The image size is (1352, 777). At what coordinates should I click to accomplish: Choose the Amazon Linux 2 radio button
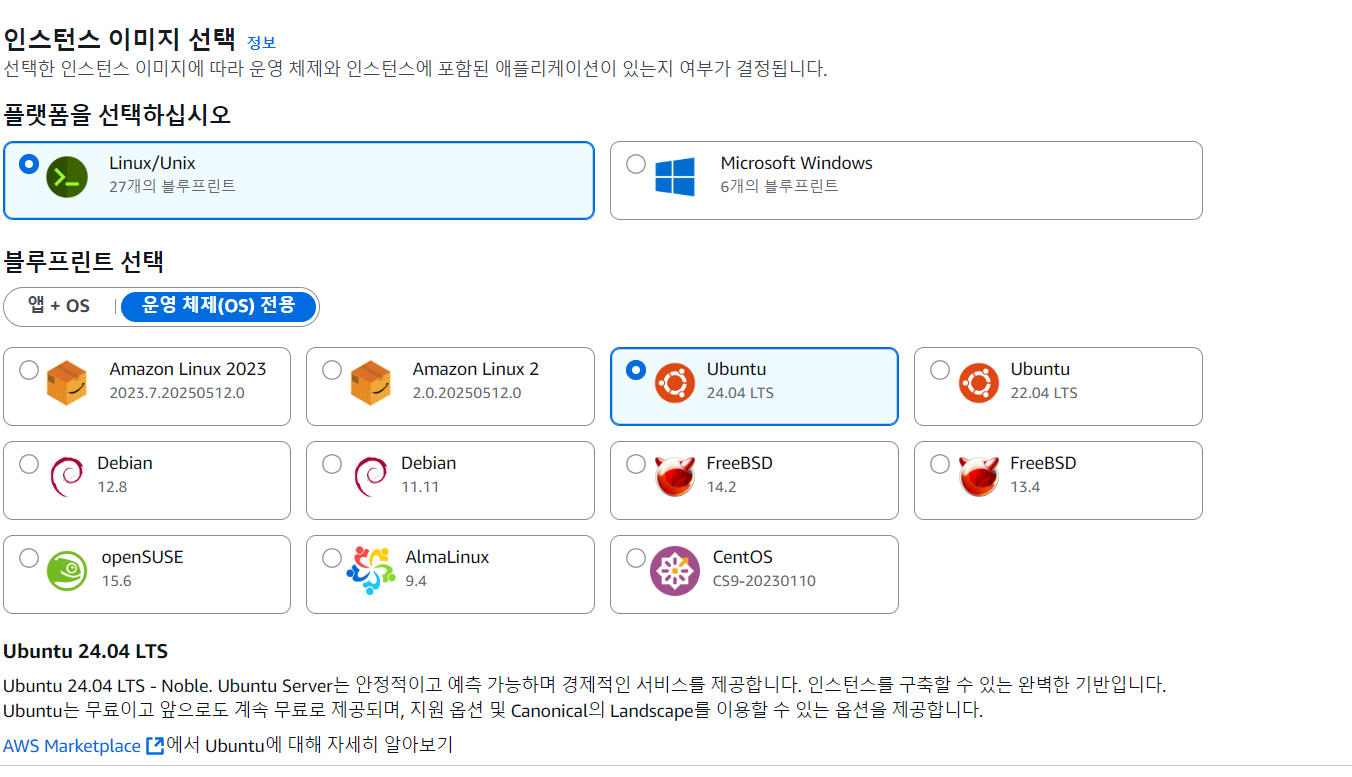tap(332, 370)
